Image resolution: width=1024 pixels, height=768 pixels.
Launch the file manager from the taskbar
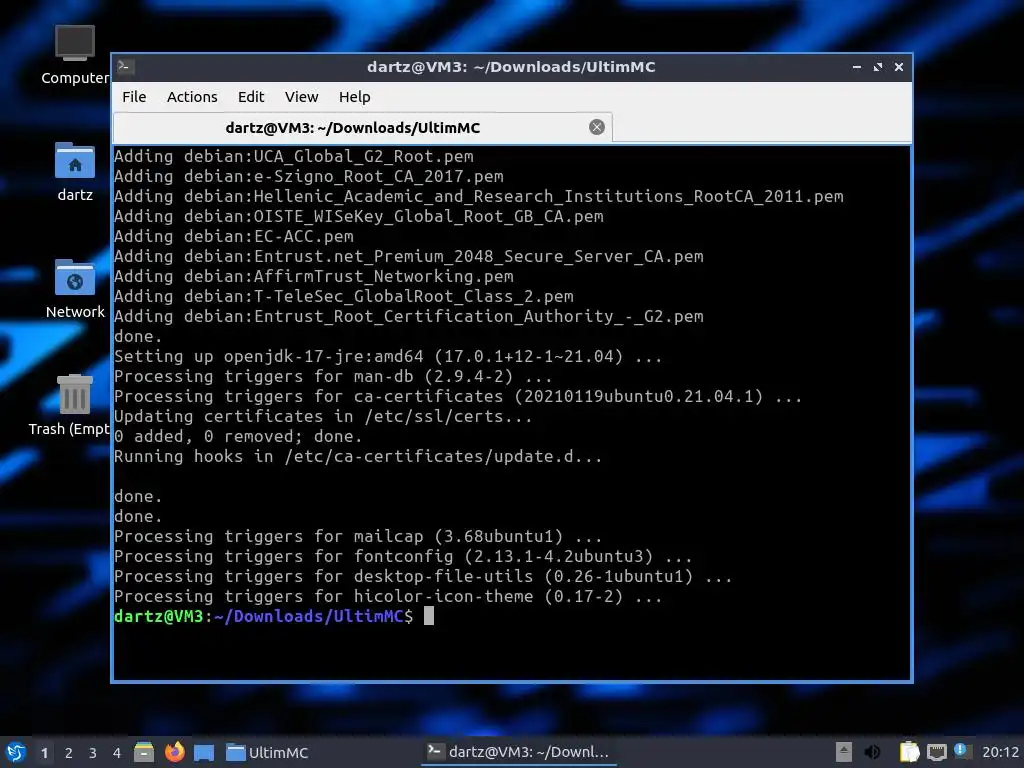click(x=144, y=752)
